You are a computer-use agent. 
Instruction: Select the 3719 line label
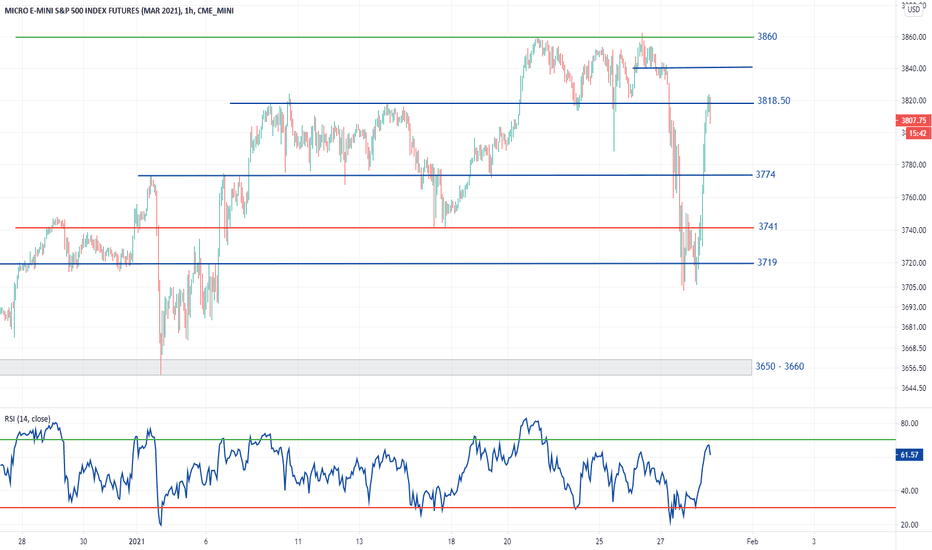pos(766,263)
